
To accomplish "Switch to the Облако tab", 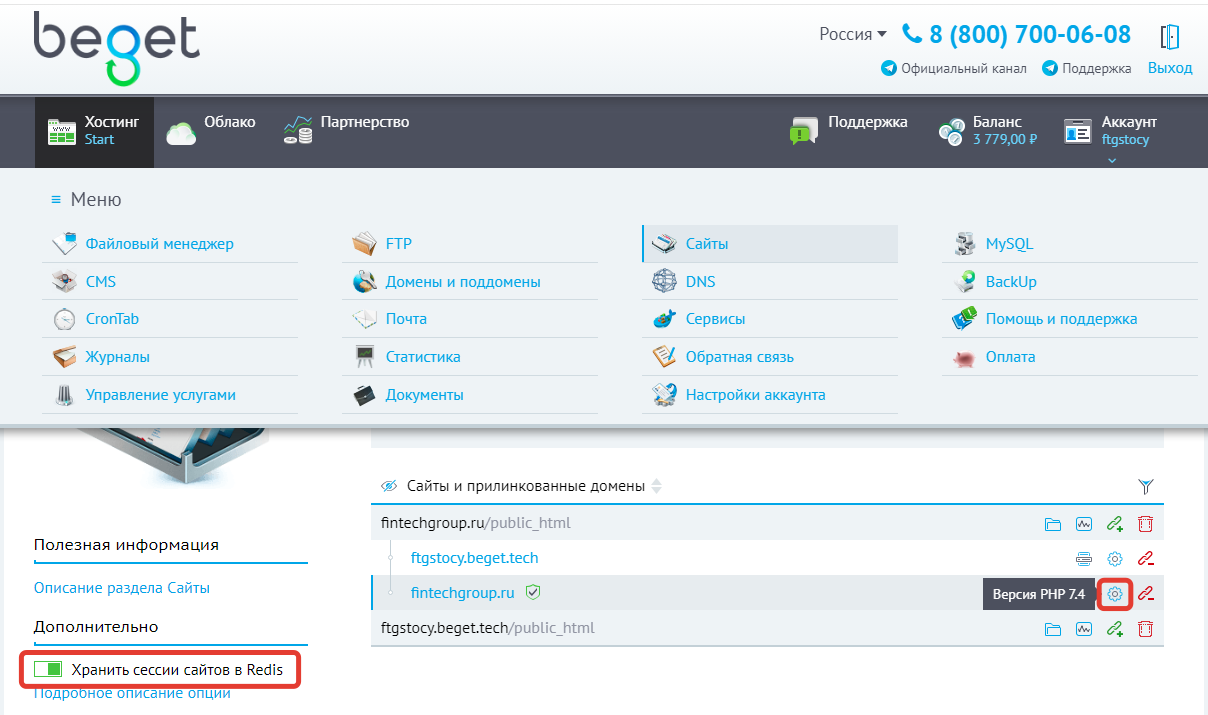I will (x=211, y=131).
